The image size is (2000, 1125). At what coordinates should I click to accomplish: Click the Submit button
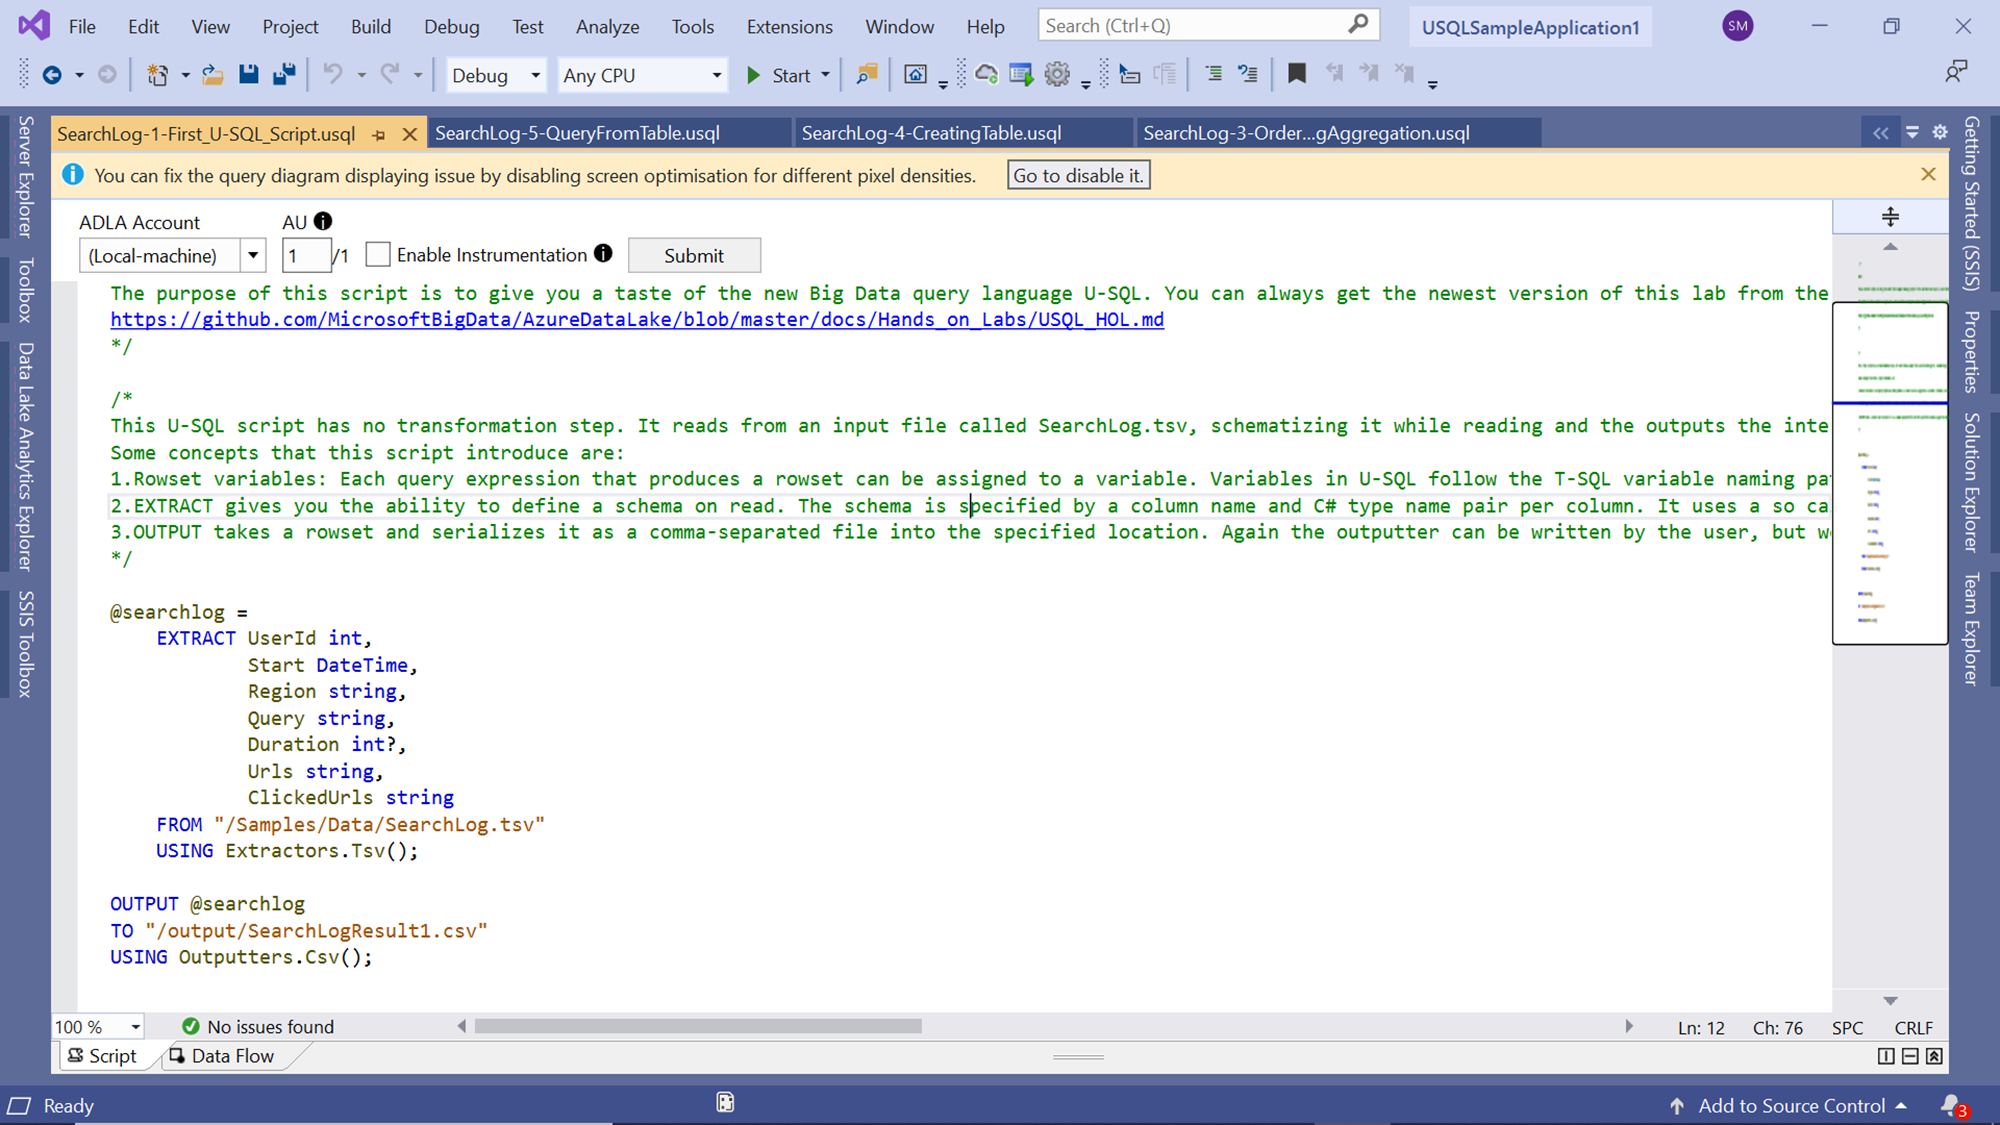point(693,255)
